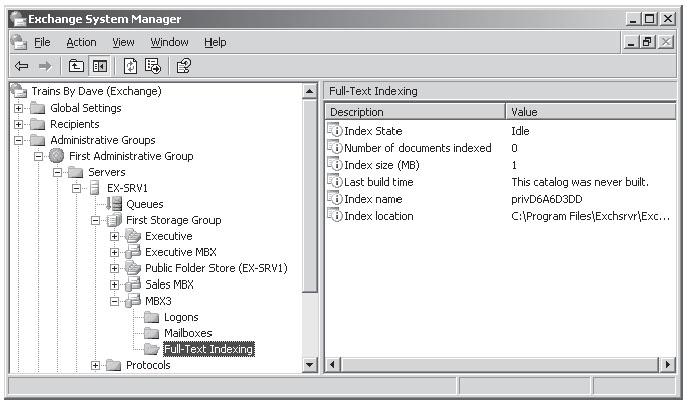Screen dimensions: 687x404
Task: Open the Action menu
Action: point(81,43)
